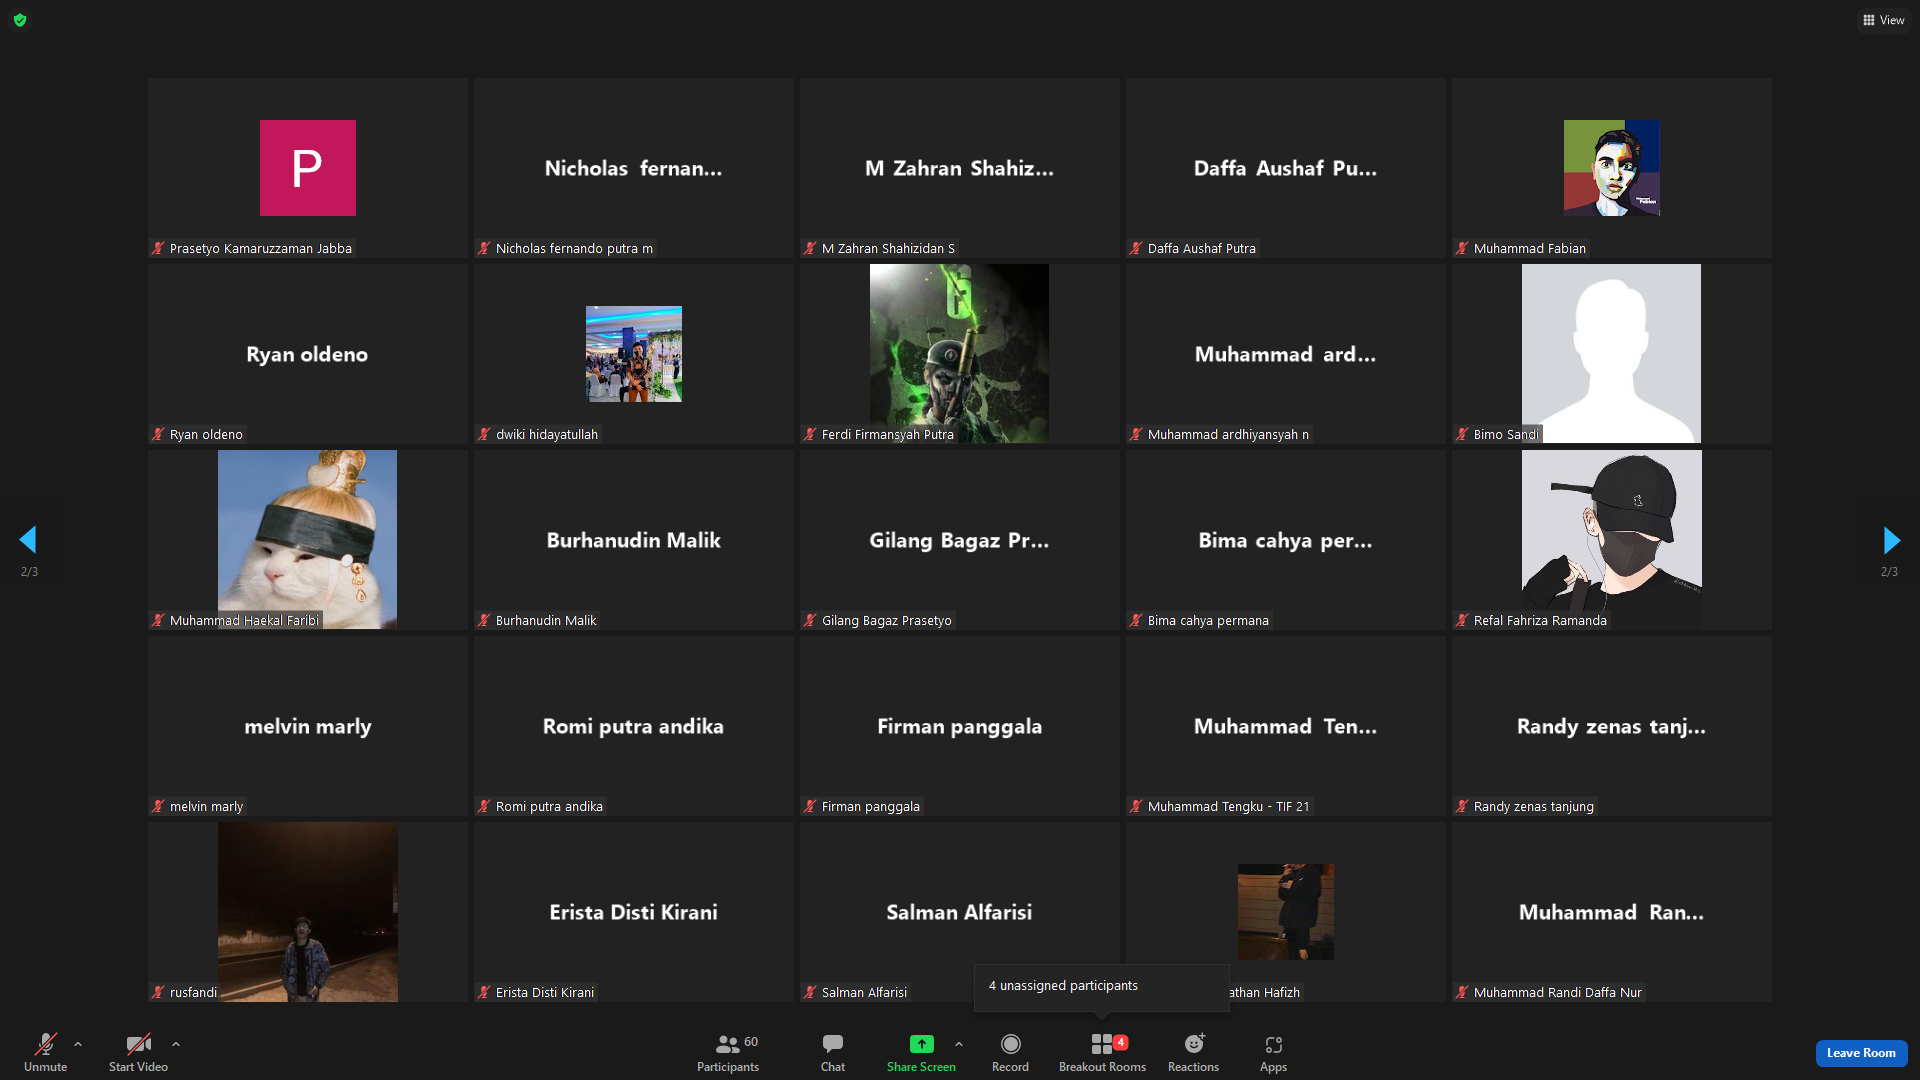The height and width of the screenshot is (1080, 1920).
Task: Click the Gilang Bagaz Prasetyo name label
Action: coord(887,621)
